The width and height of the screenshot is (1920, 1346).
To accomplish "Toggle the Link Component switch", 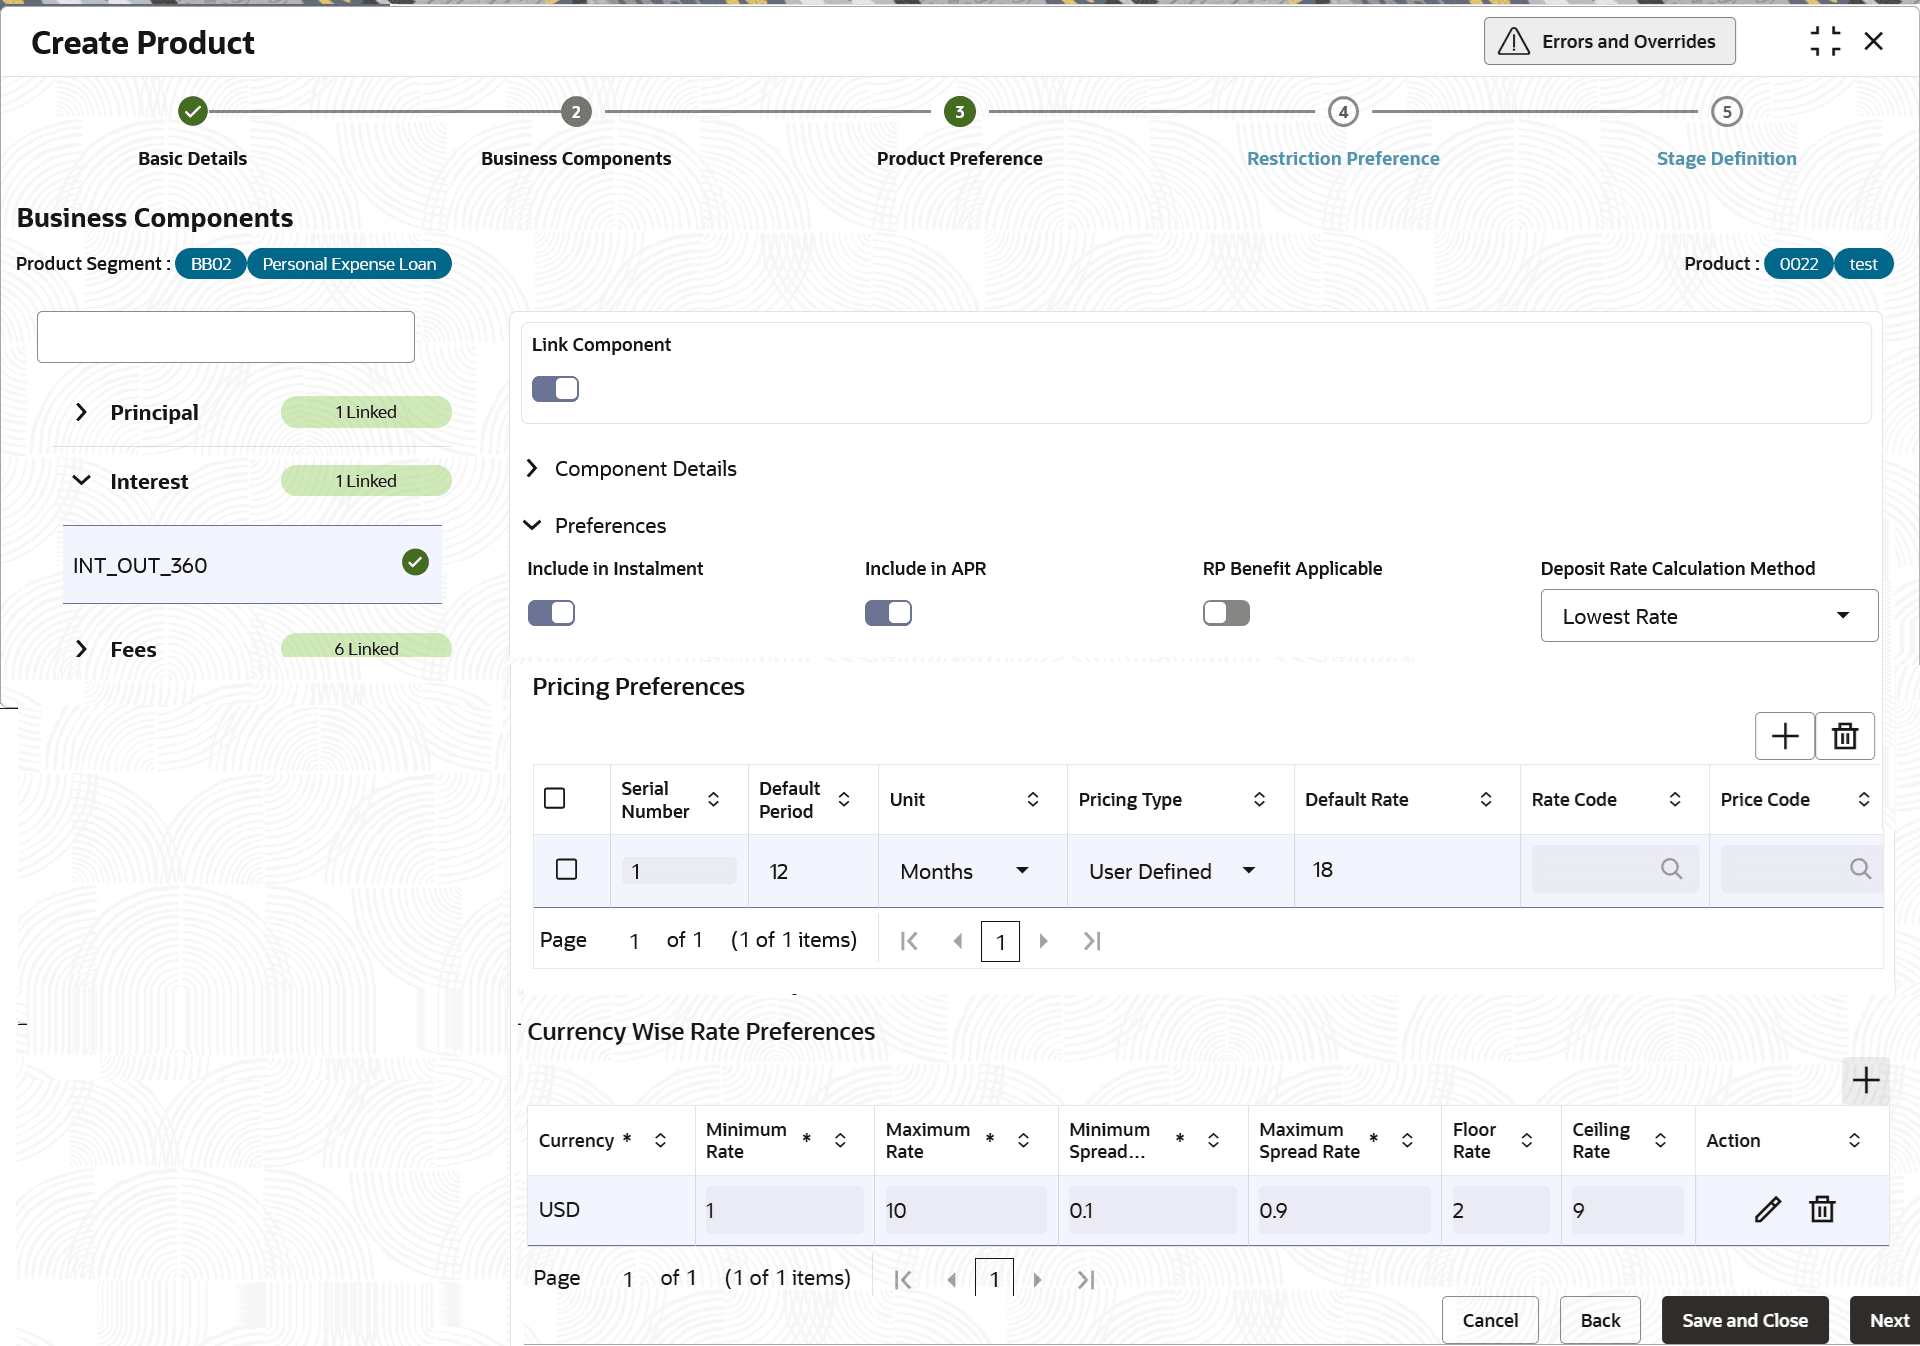I will coord(555,389).
